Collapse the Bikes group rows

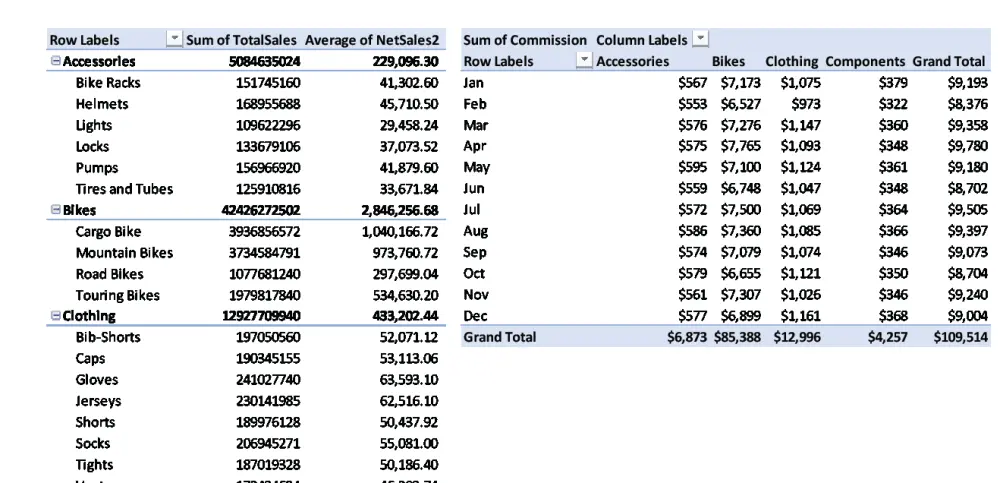55,211
